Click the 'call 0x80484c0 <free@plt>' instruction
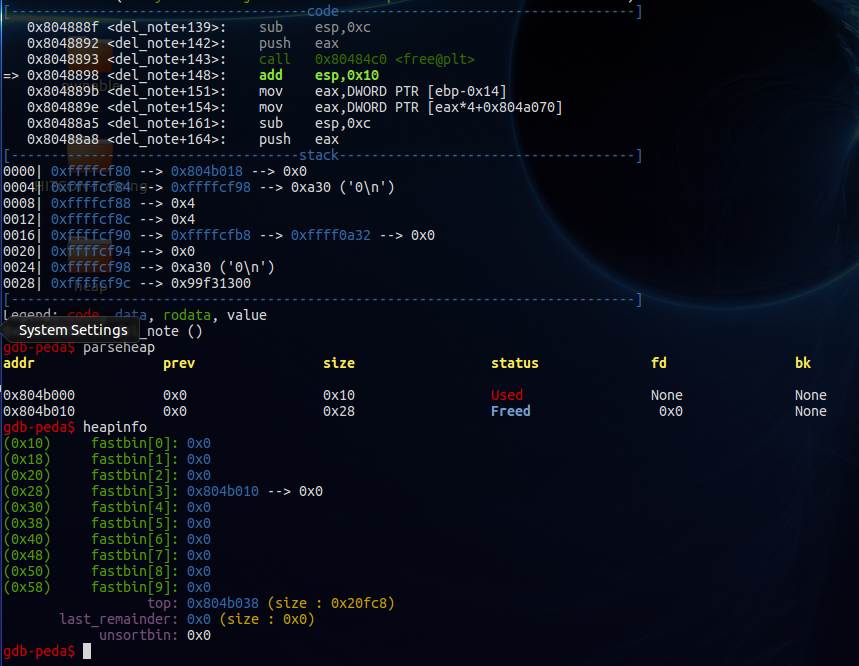The height and width of the screenshot is (666, 859). (366, 59)
